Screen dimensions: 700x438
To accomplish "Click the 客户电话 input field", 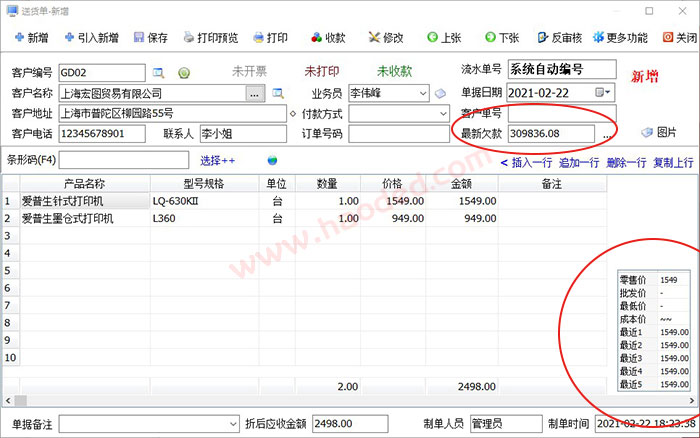I will (x=102, y=134).
